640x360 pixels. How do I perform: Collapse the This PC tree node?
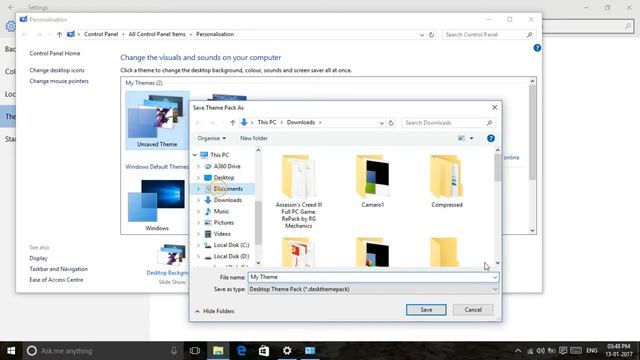pos(195,155)
